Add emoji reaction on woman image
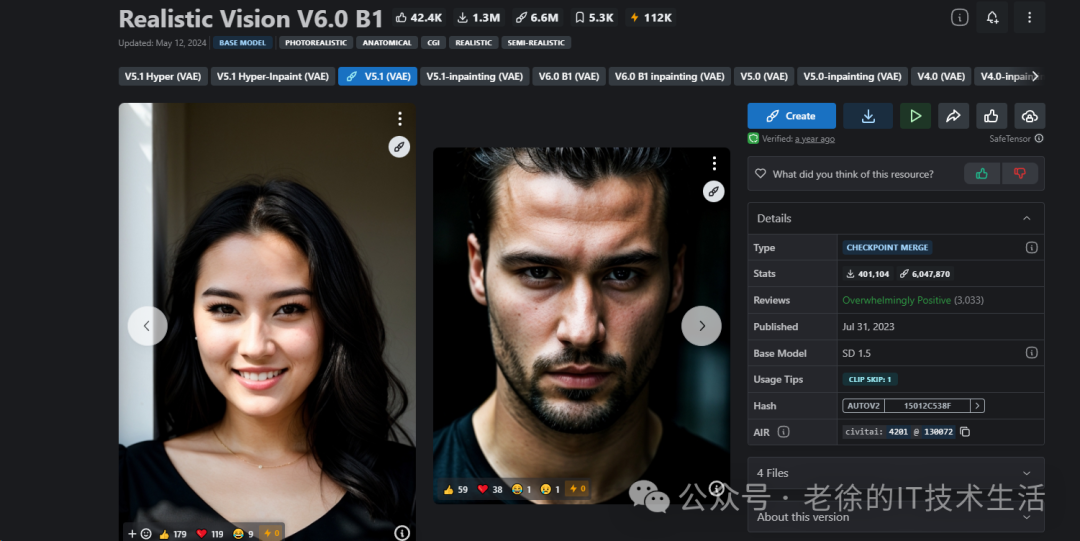The width and height of the screenshot is (1080, 541). (x=139, y=533)
